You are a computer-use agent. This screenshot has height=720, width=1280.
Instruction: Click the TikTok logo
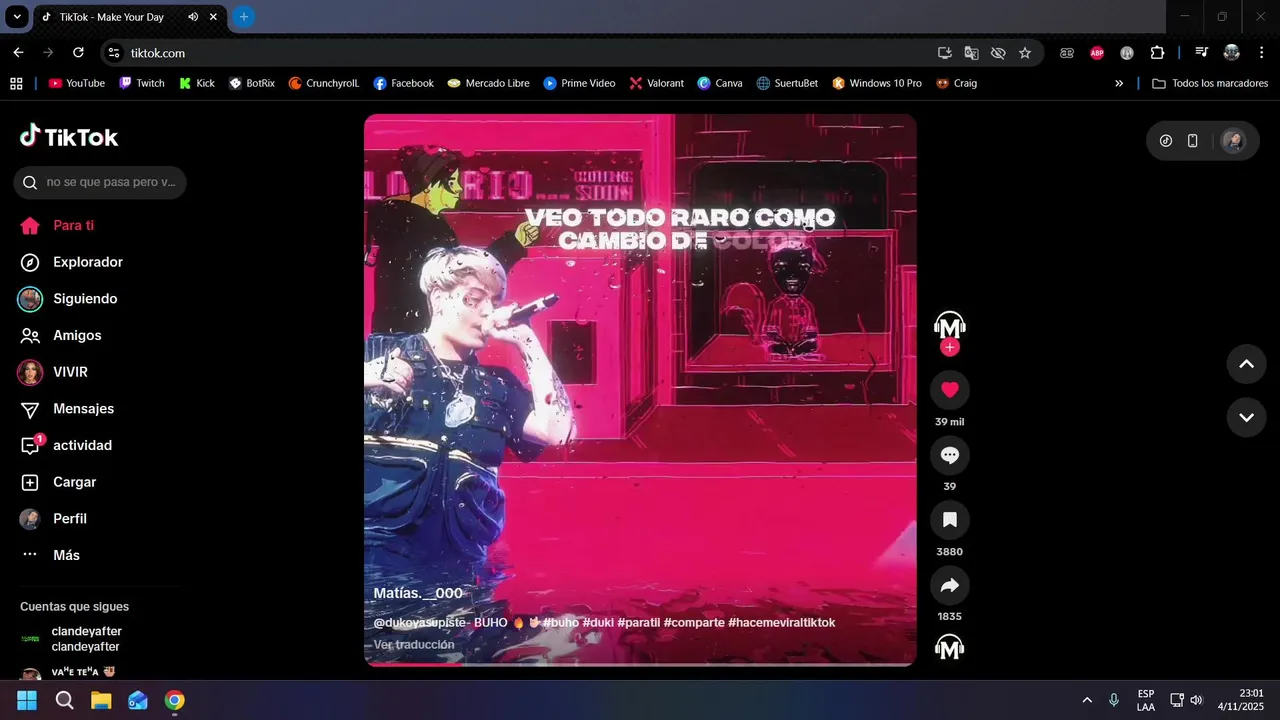(x=69, y=136)
